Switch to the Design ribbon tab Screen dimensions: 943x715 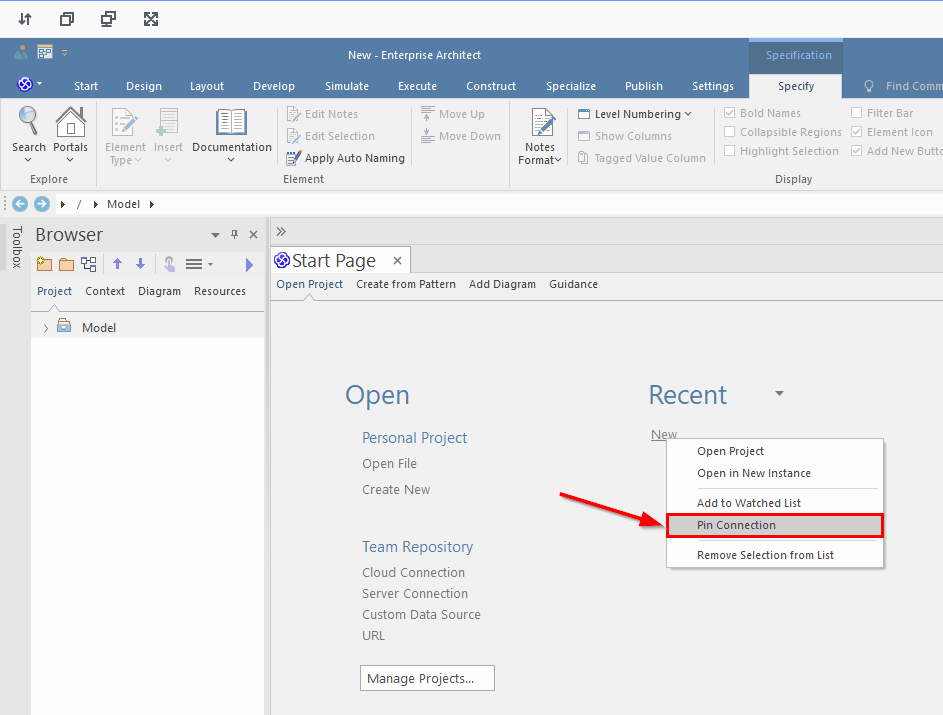[x=144, y=86]
